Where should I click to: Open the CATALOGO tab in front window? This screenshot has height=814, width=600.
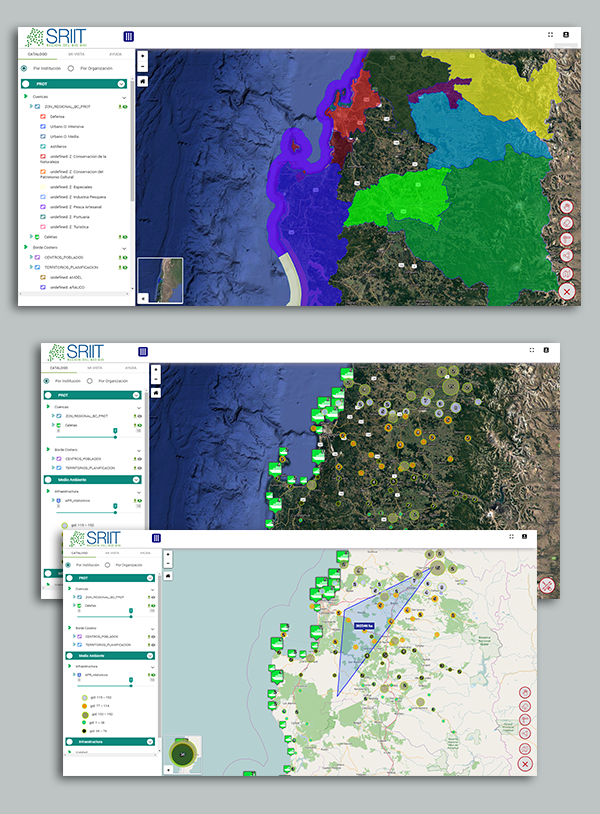tap(79, 553)
